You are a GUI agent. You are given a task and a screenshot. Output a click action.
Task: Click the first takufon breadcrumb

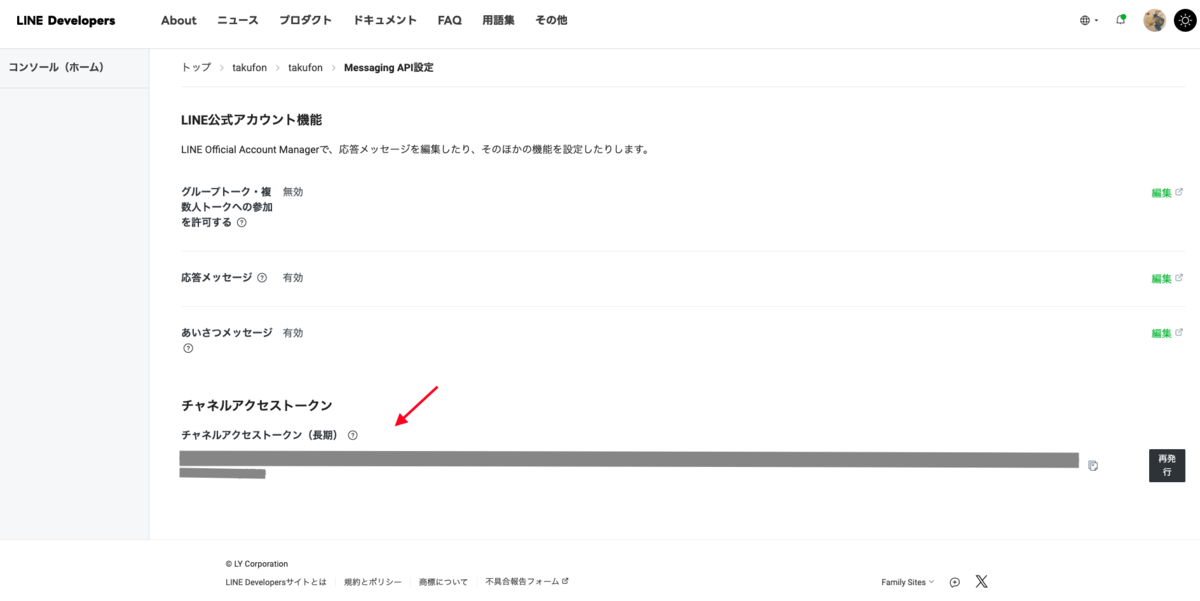(x=250, y=67)
